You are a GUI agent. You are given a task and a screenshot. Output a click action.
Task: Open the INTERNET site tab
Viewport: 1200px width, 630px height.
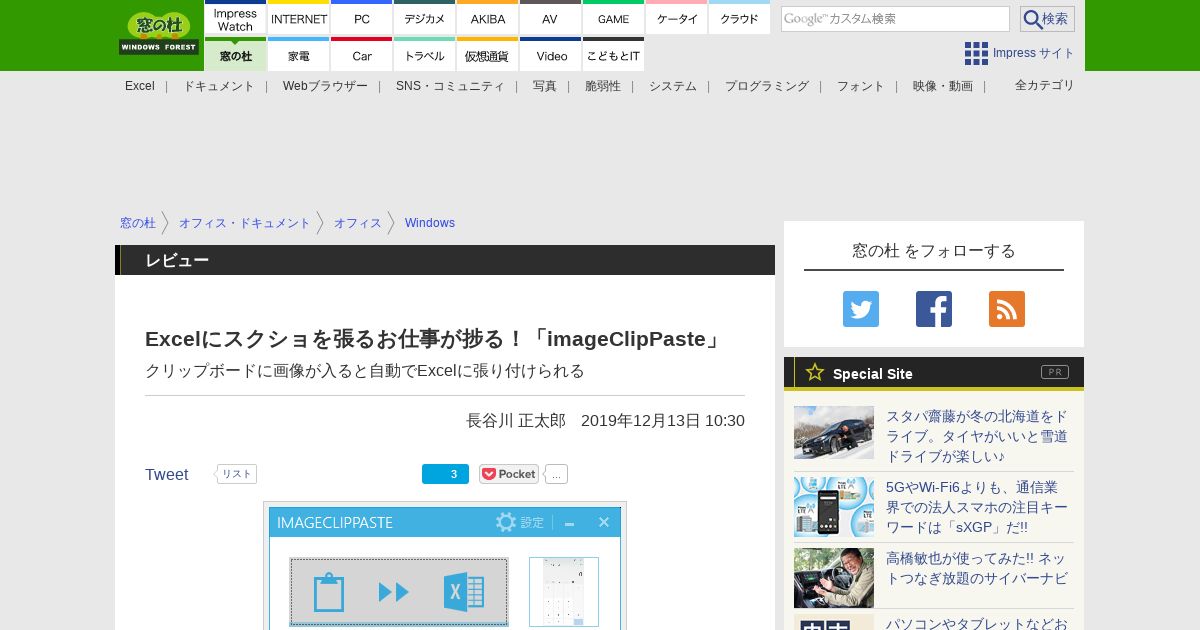point(299,18)
